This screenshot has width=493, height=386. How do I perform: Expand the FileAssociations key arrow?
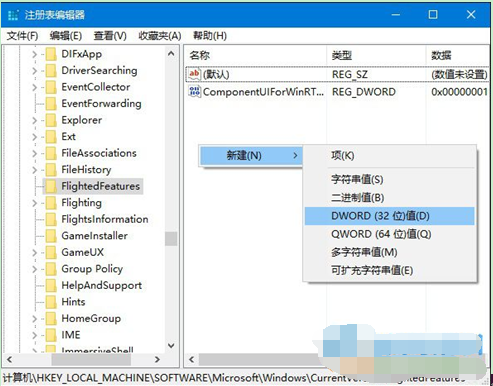(34, 153)
